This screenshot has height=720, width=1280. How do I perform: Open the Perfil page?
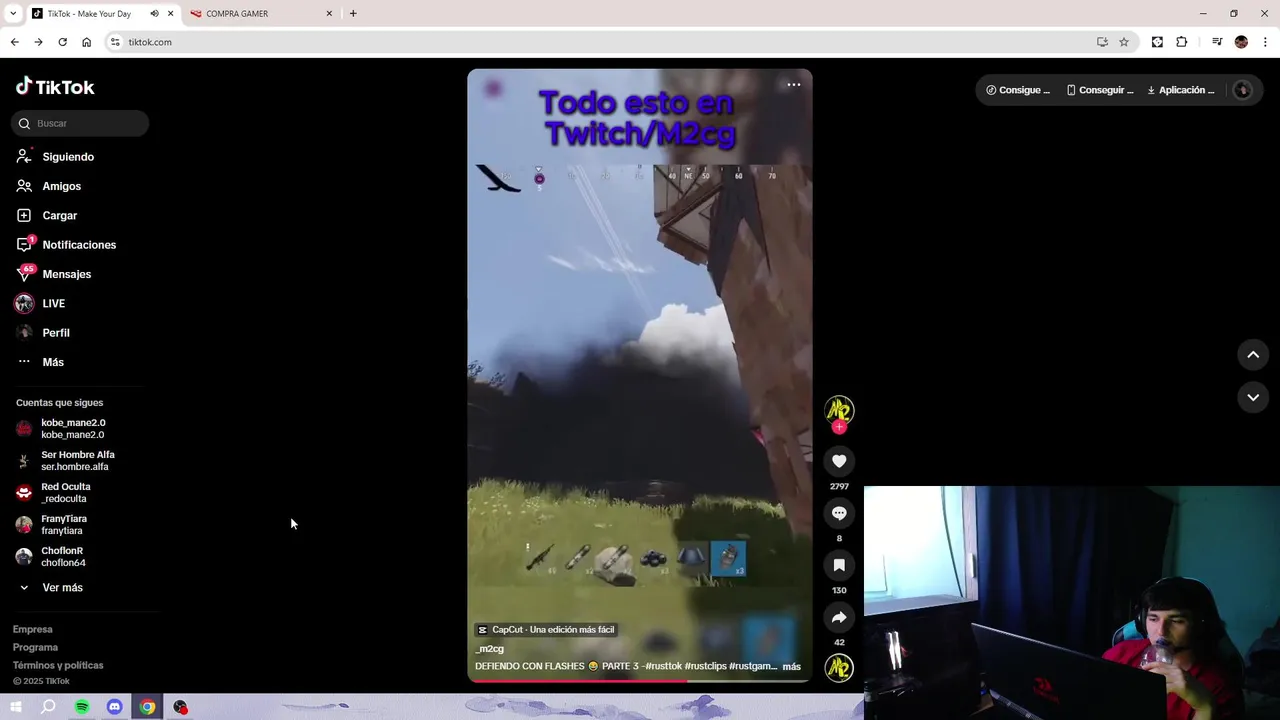click(x=43, y=333)
